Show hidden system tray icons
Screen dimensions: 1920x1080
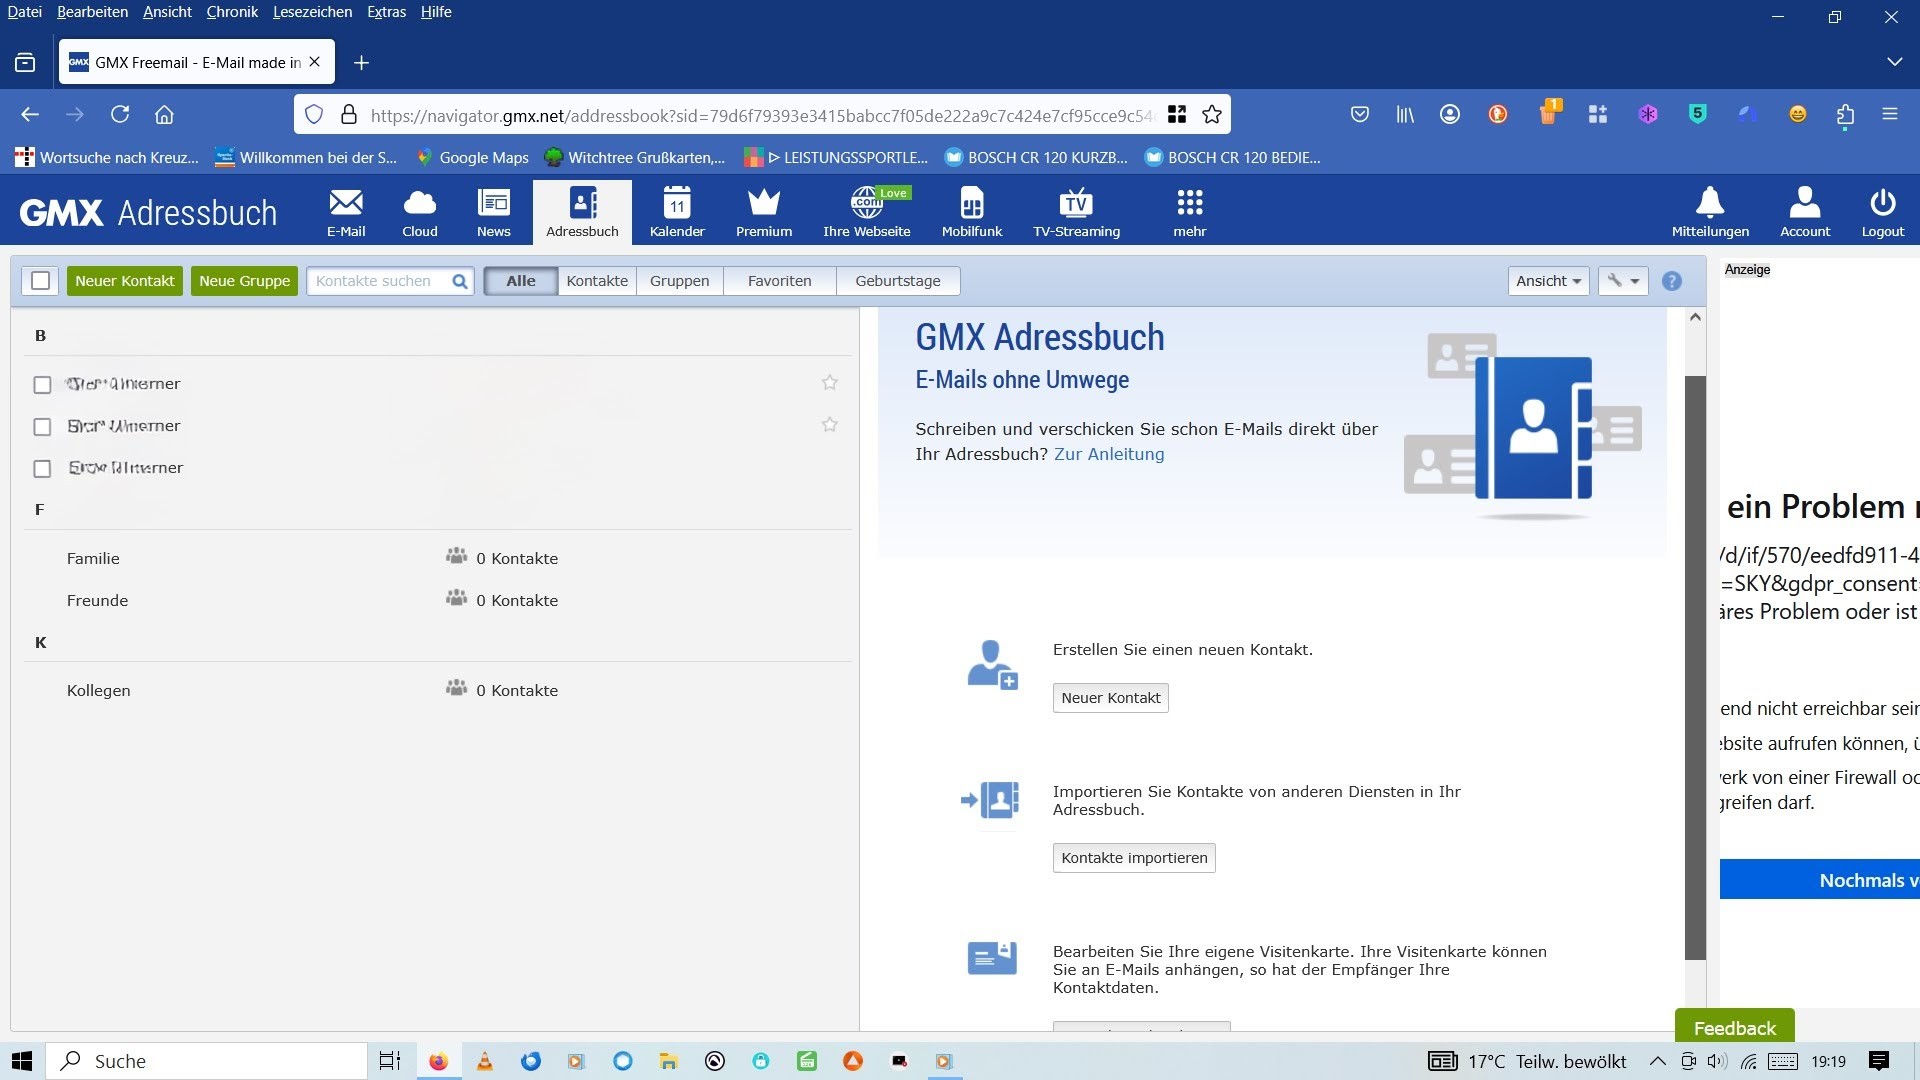(x=1657, y=1061)
